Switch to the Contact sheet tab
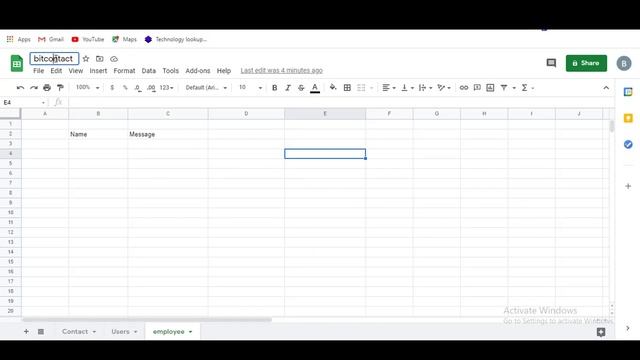The height and width of the screenshot is (360, 640). pos(75,331)
